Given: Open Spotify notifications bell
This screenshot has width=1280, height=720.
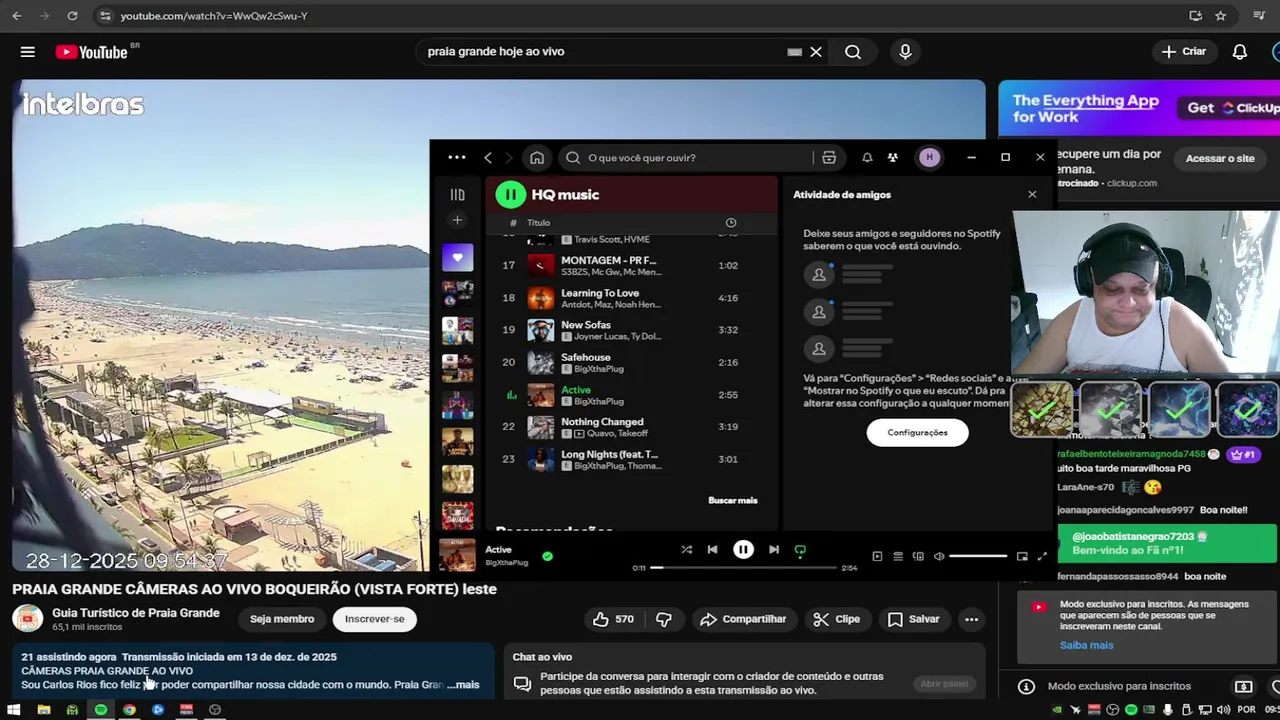Looking at the screenshot, I should pos(867,157).
